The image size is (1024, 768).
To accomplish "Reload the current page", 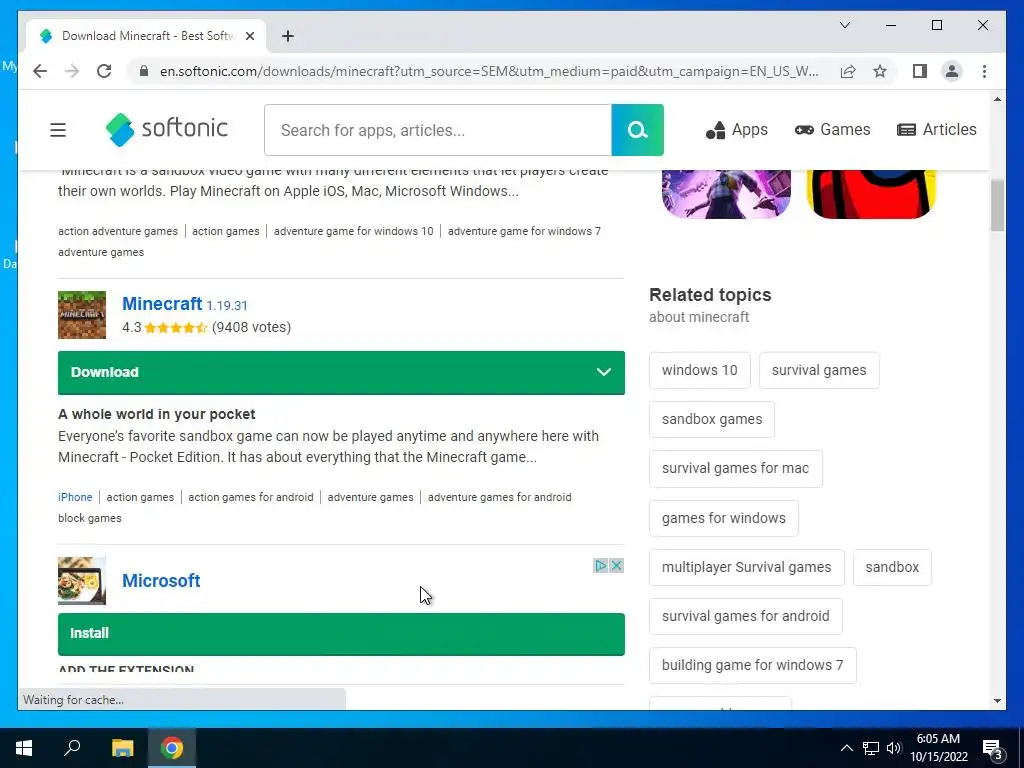I will [104, 71].
